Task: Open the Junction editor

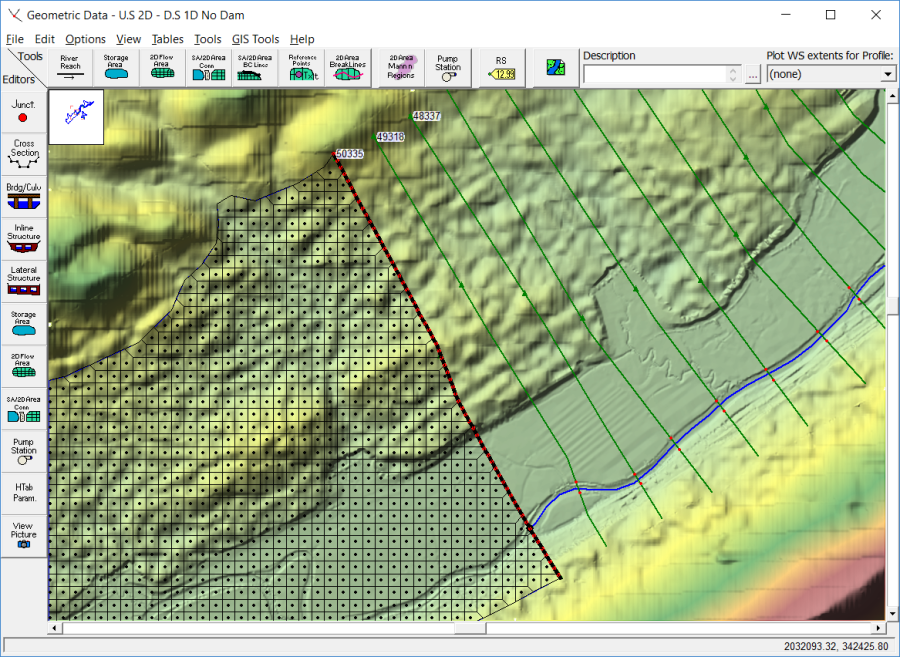Action: tap(24, 111)
